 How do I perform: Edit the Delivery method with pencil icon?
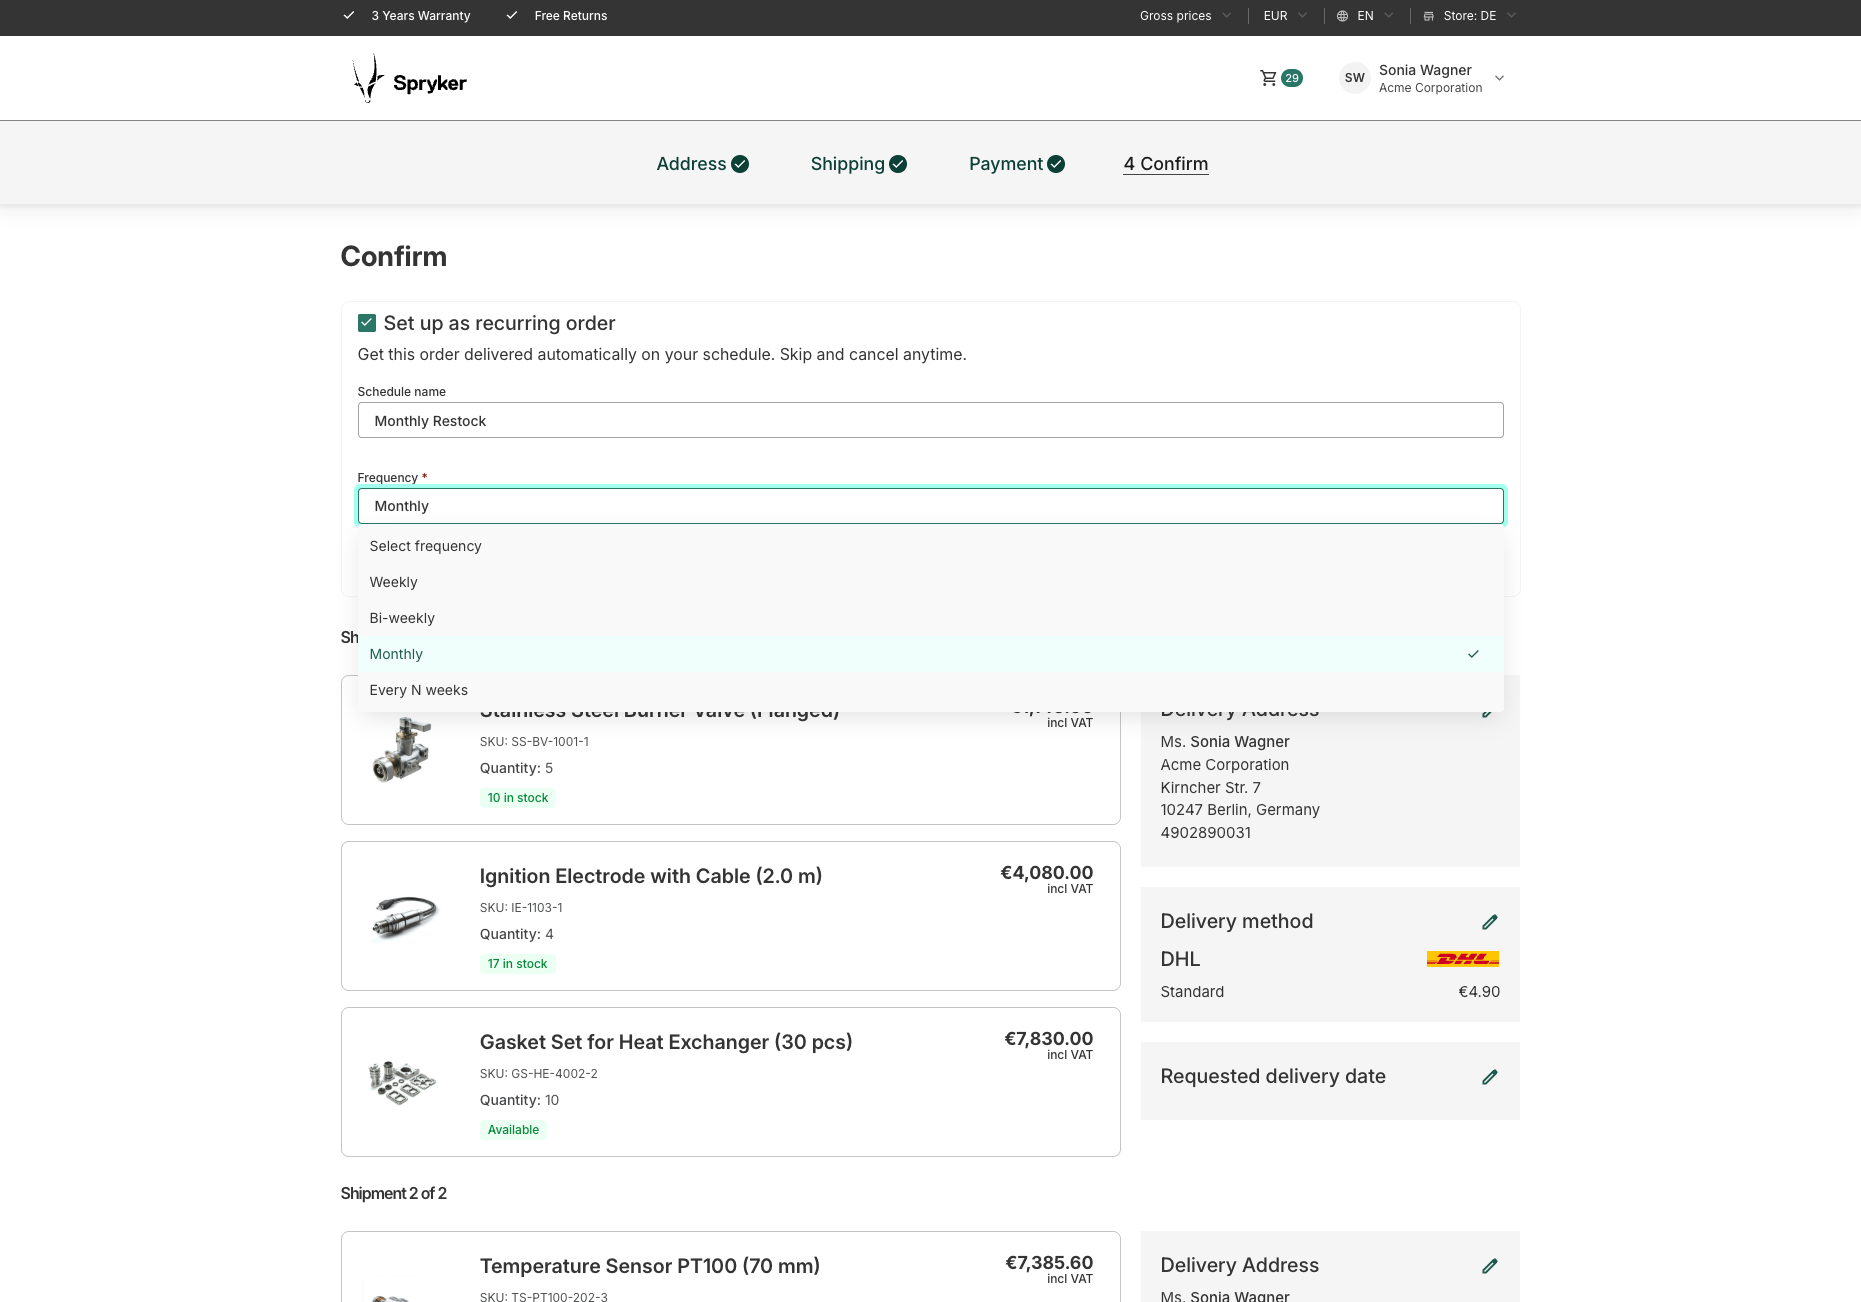coord(1489,922)
